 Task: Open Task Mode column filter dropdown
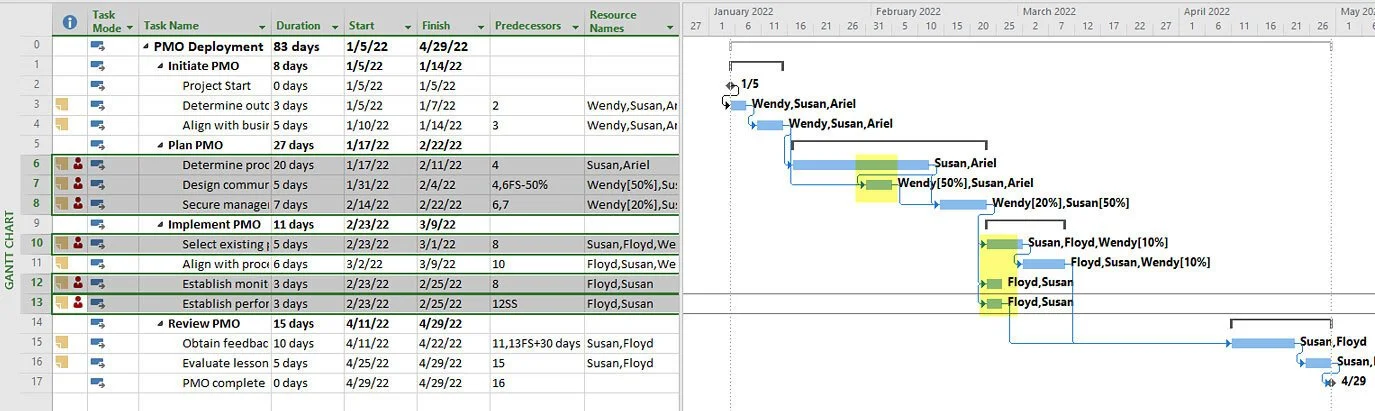(130, 28)
